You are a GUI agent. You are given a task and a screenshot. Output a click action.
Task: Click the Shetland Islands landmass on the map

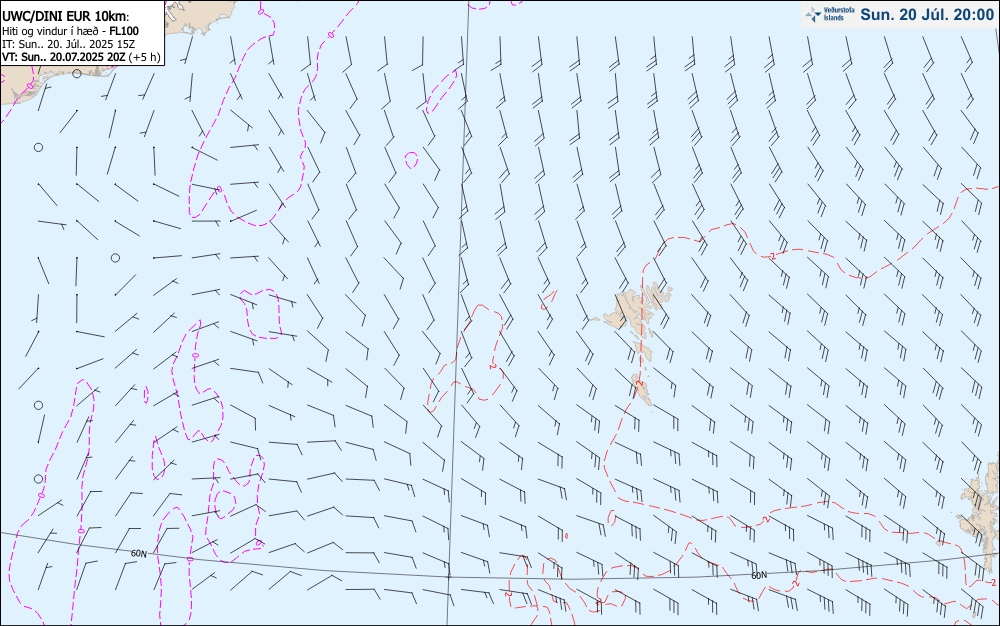[x=982, y=516]
